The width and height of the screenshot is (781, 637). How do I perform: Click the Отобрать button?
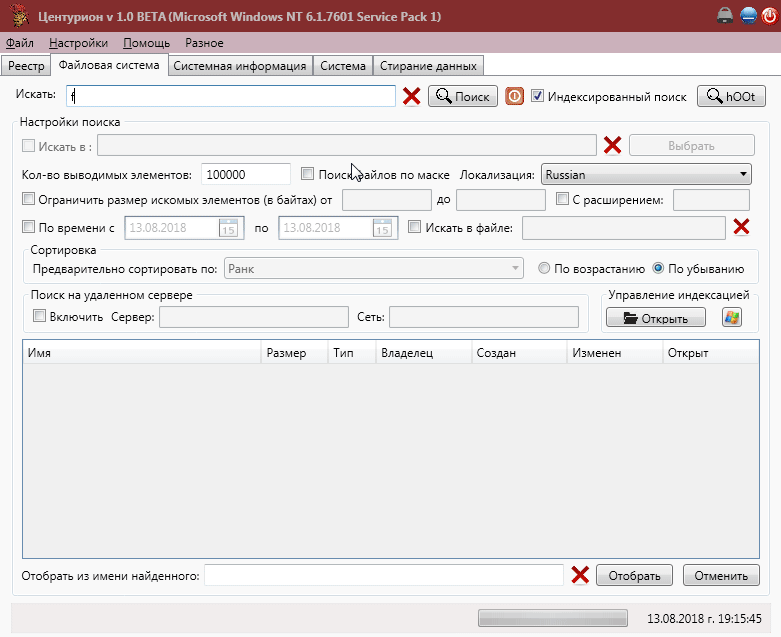coord(634,575)
